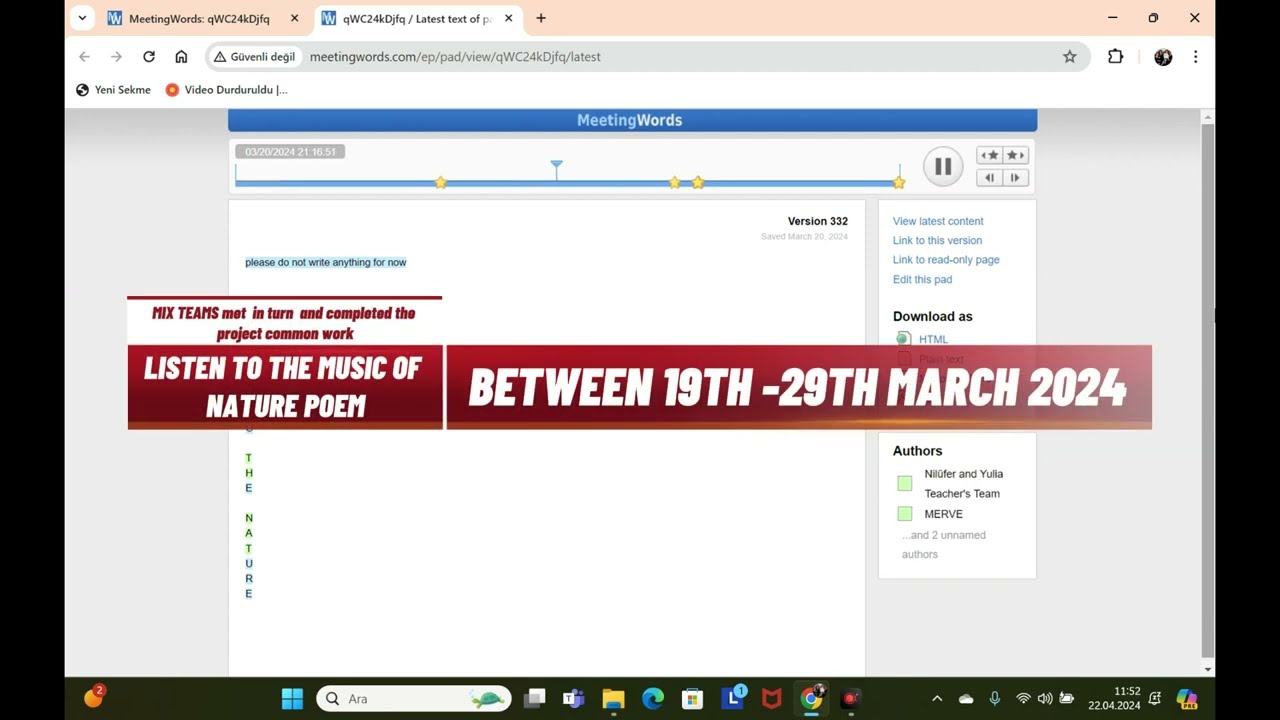Open browser home page

click(x=181, y=57)
